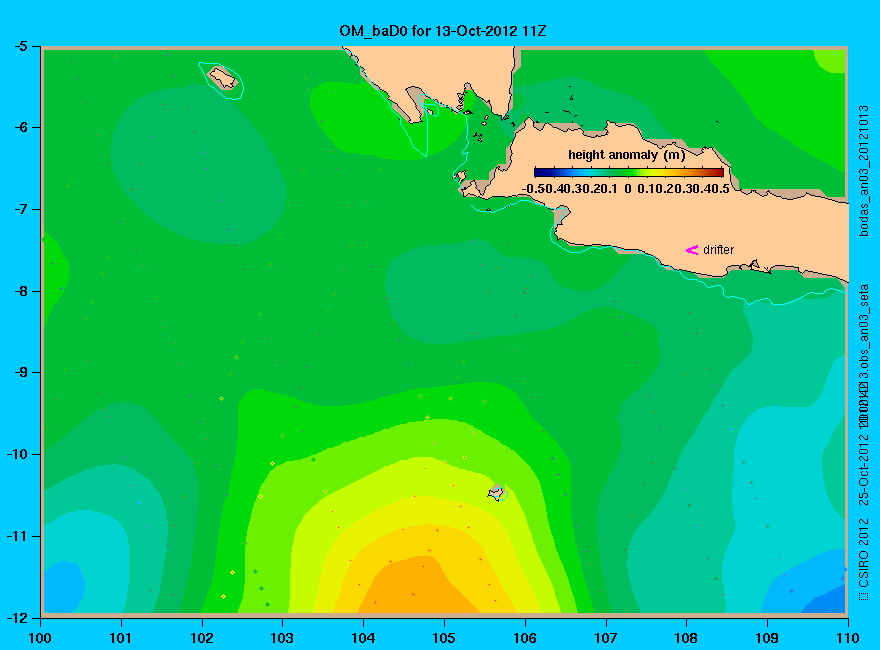Click the green middle of the height anomaly colorbar
Image resolution: width=880 pixels, height=650 pixels.
click(x=629, y=172)
